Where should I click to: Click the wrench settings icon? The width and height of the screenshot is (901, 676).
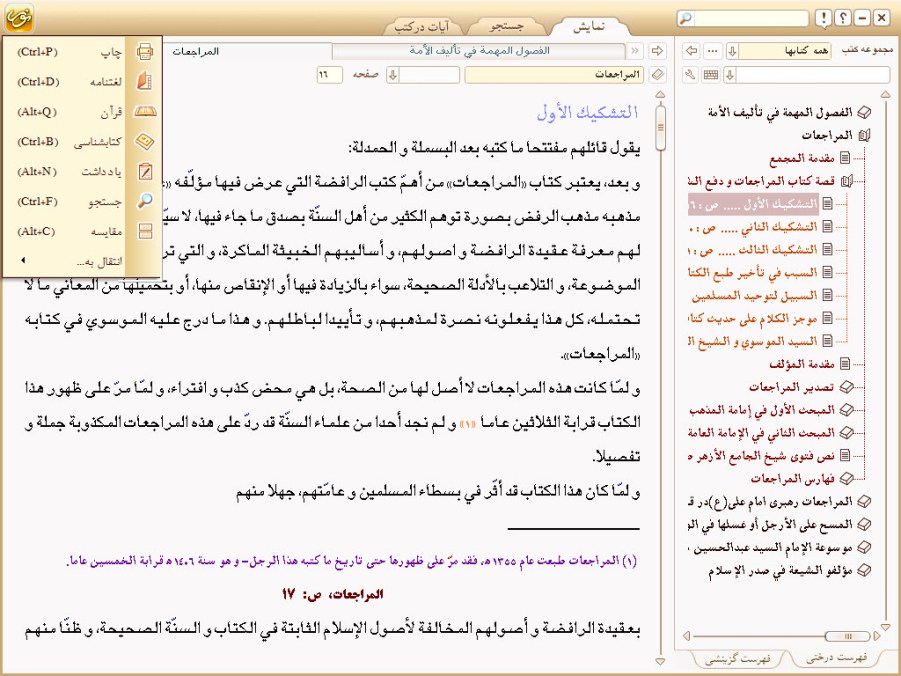click(x=691, y=75)
